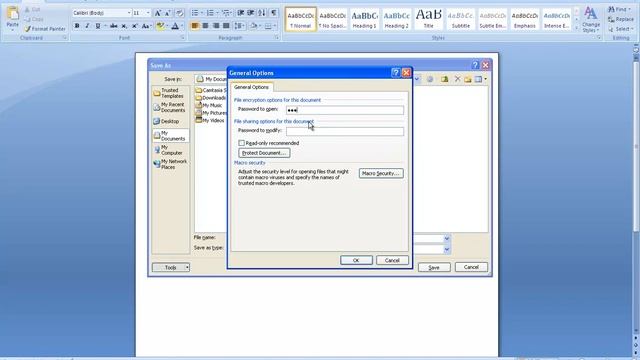
Task: Click the Sort icon in Paragraph group
Action: 262,13
